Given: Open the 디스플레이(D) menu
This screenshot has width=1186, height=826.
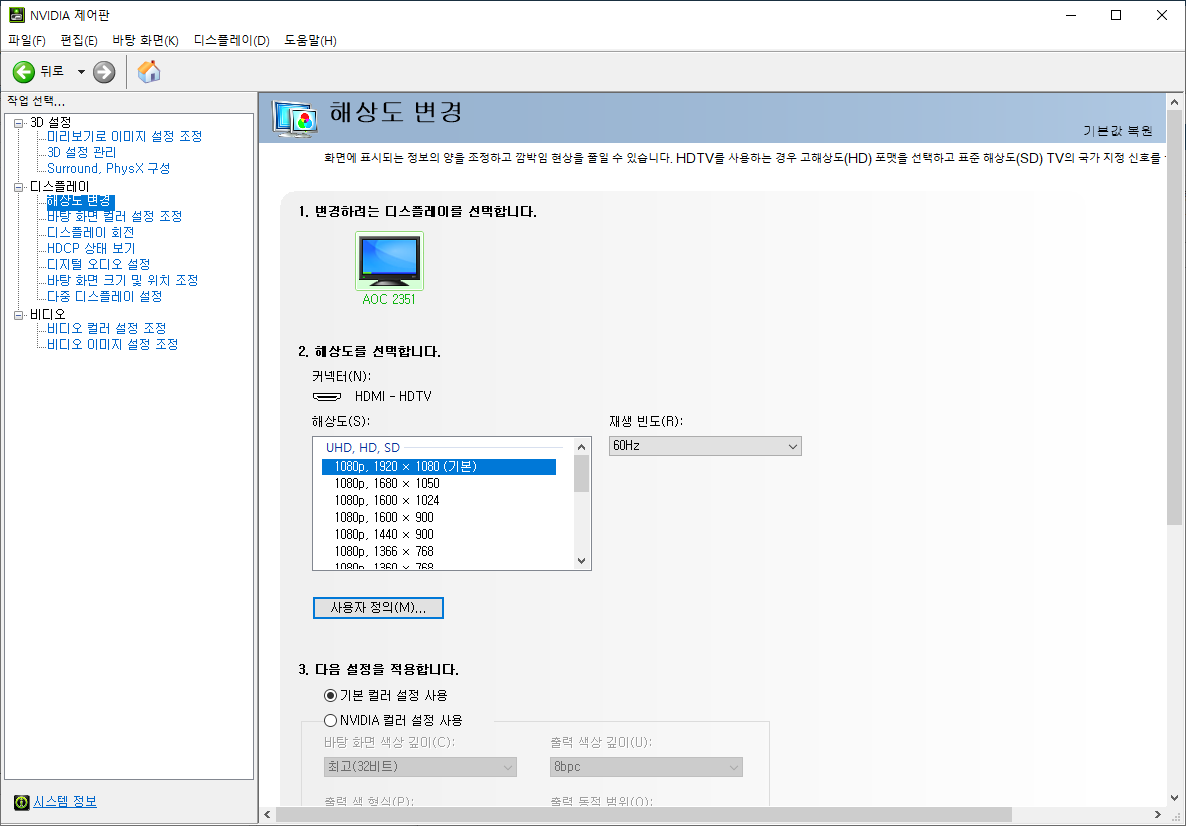Looking at the screenshot, I should coord(231,41).
